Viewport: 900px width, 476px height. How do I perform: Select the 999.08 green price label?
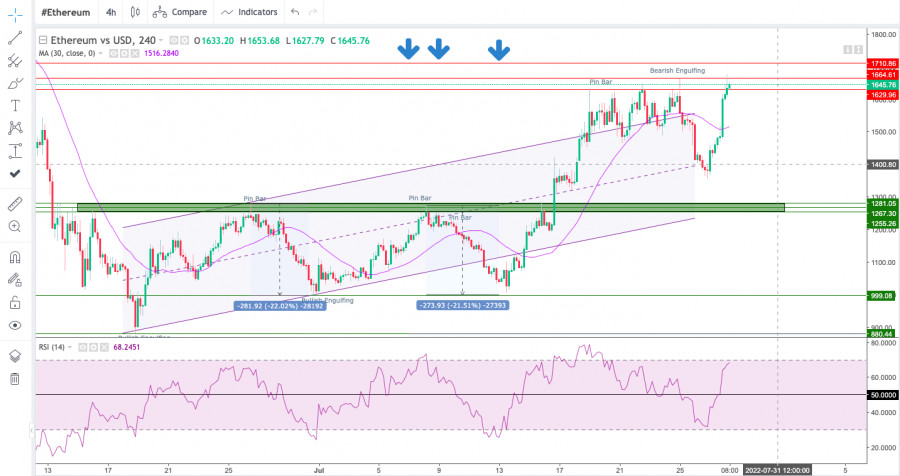coord(883,296)
